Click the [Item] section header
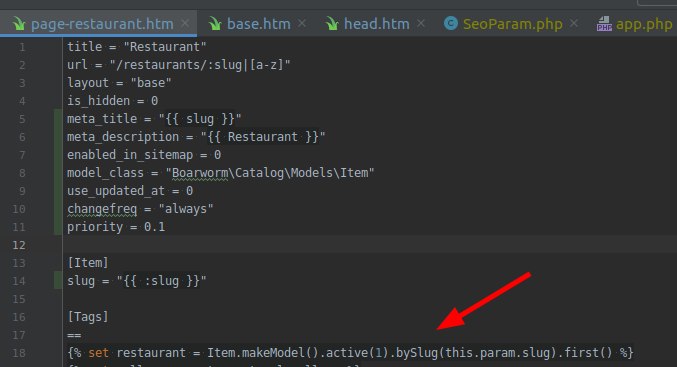The width and height of the screenshot is (677, 367). pos(88,263)
